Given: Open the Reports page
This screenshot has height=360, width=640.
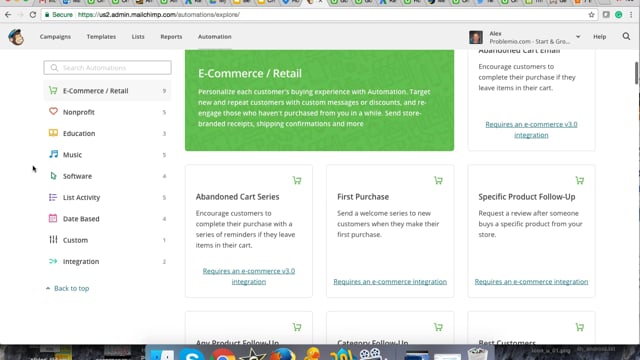Looking at the screenshot, I should (171, 37).
